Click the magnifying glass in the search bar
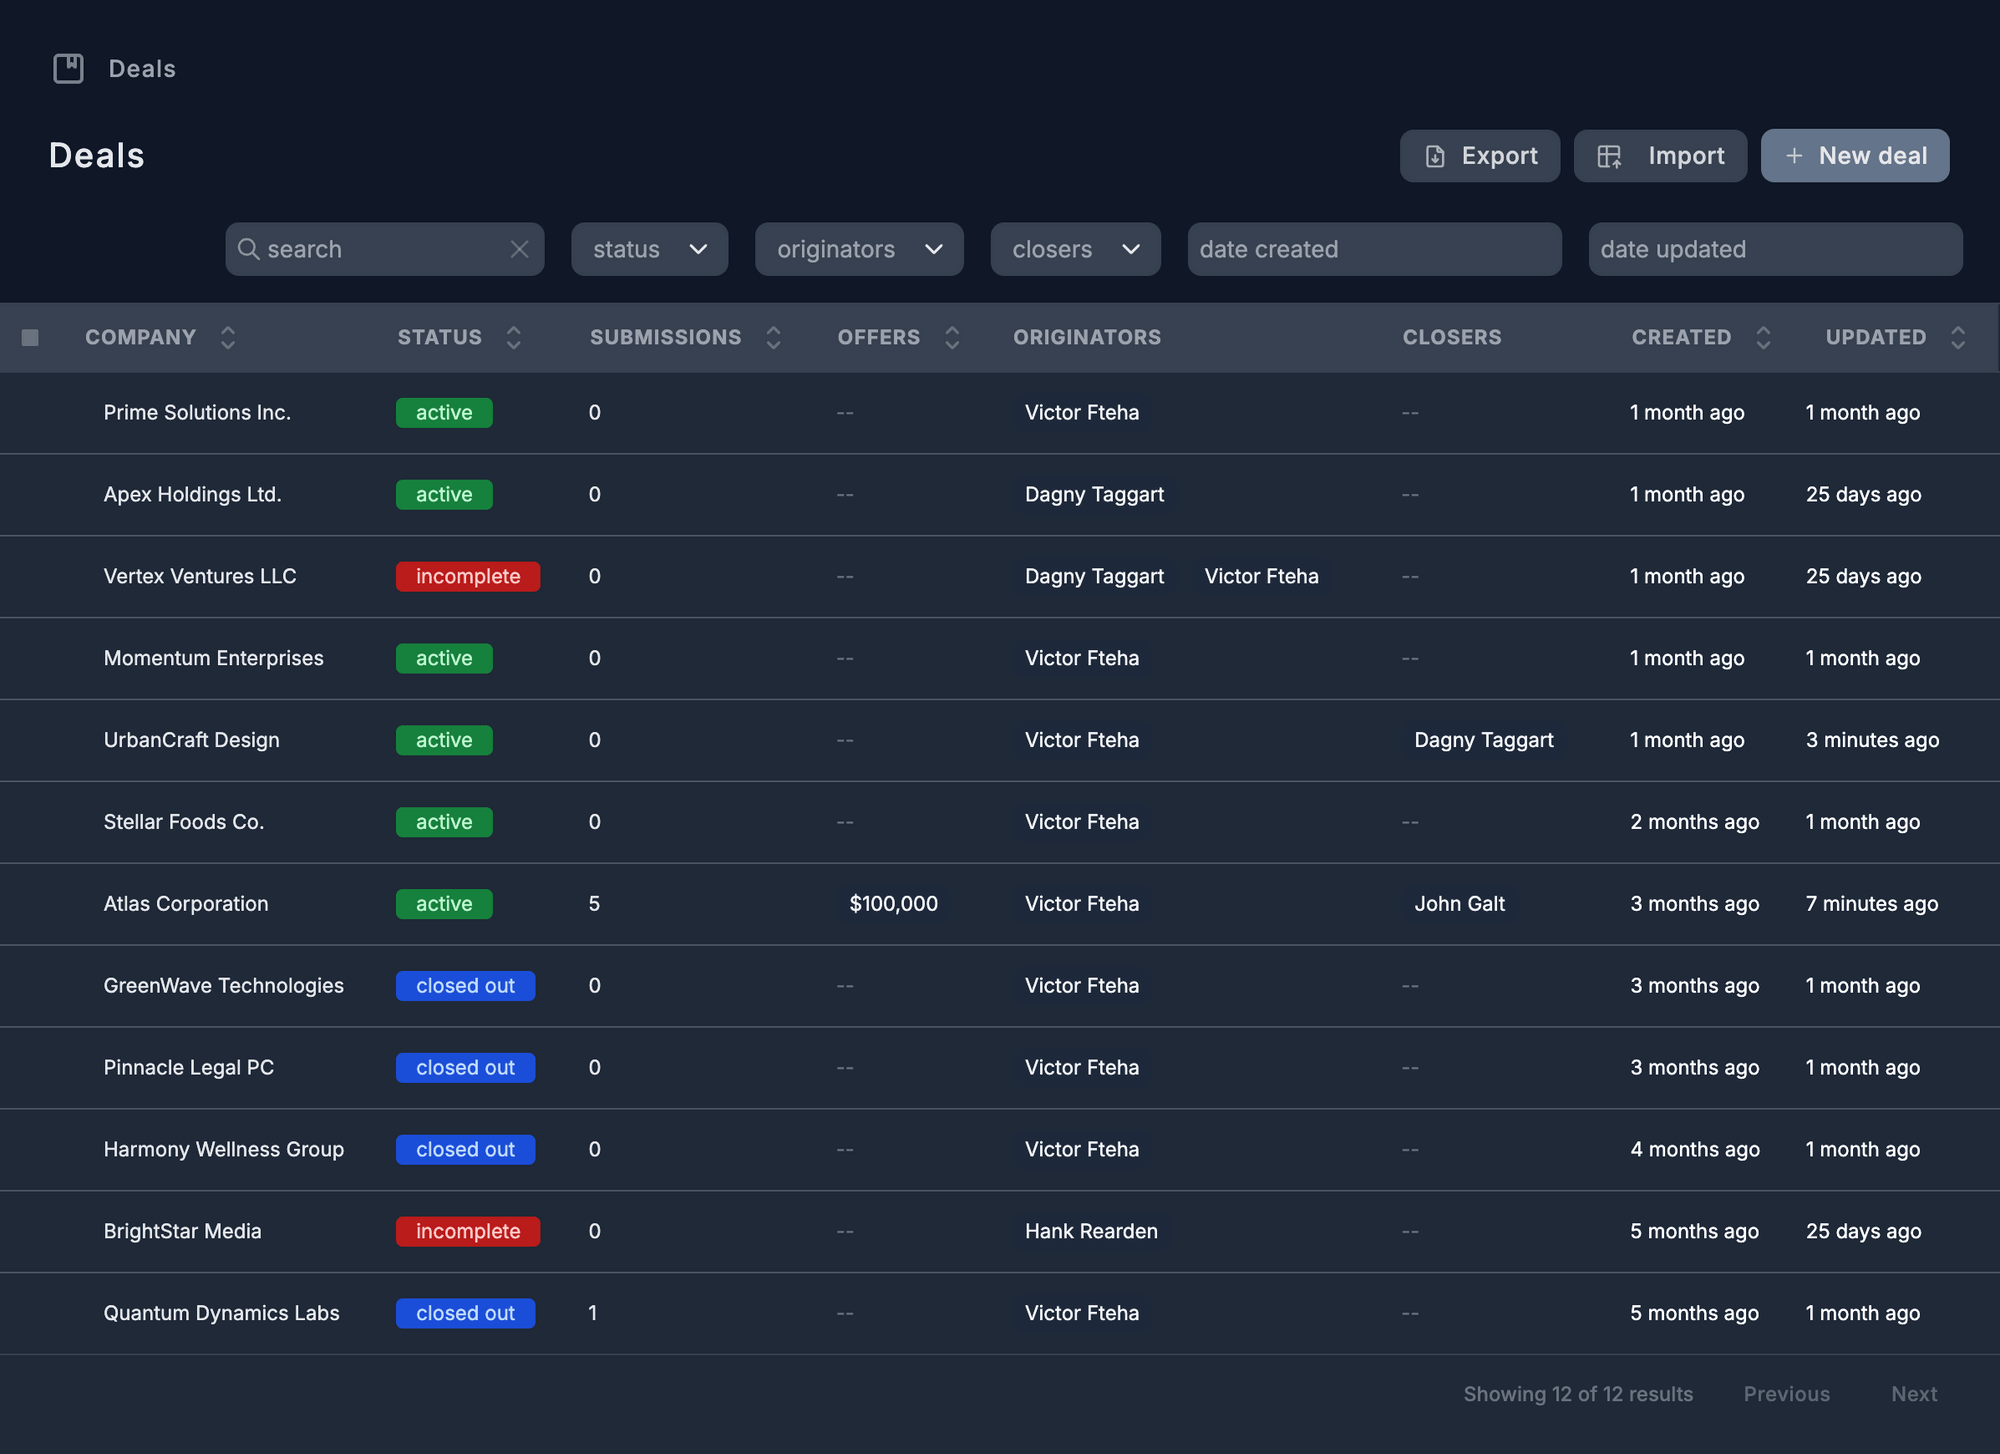The image size is (2000, 1454). (250, 249)
